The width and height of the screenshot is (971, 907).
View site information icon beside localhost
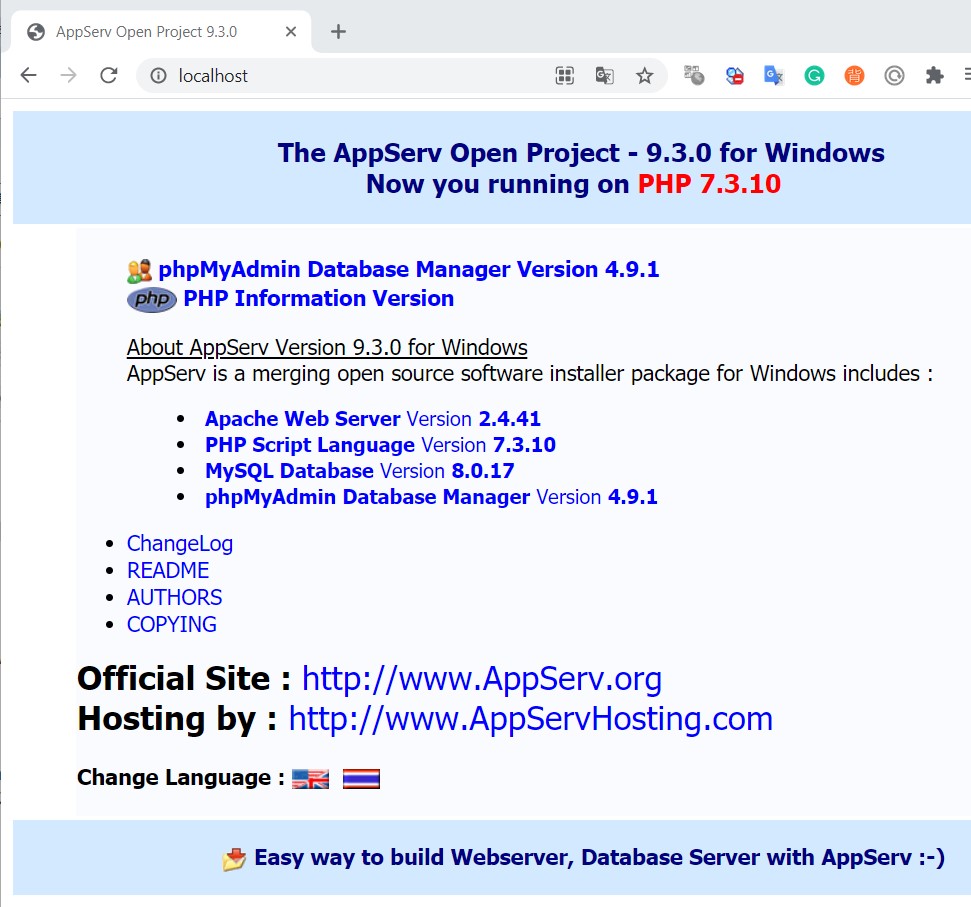point(159,76)
